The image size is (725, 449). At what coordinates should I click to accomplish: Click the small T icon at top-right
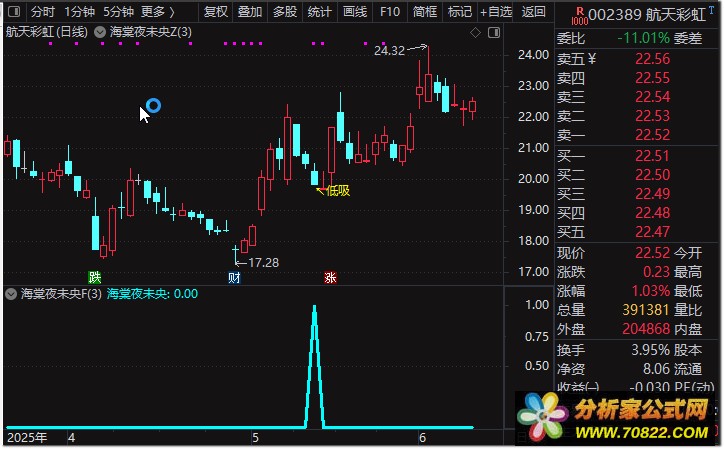pos(711,10)
